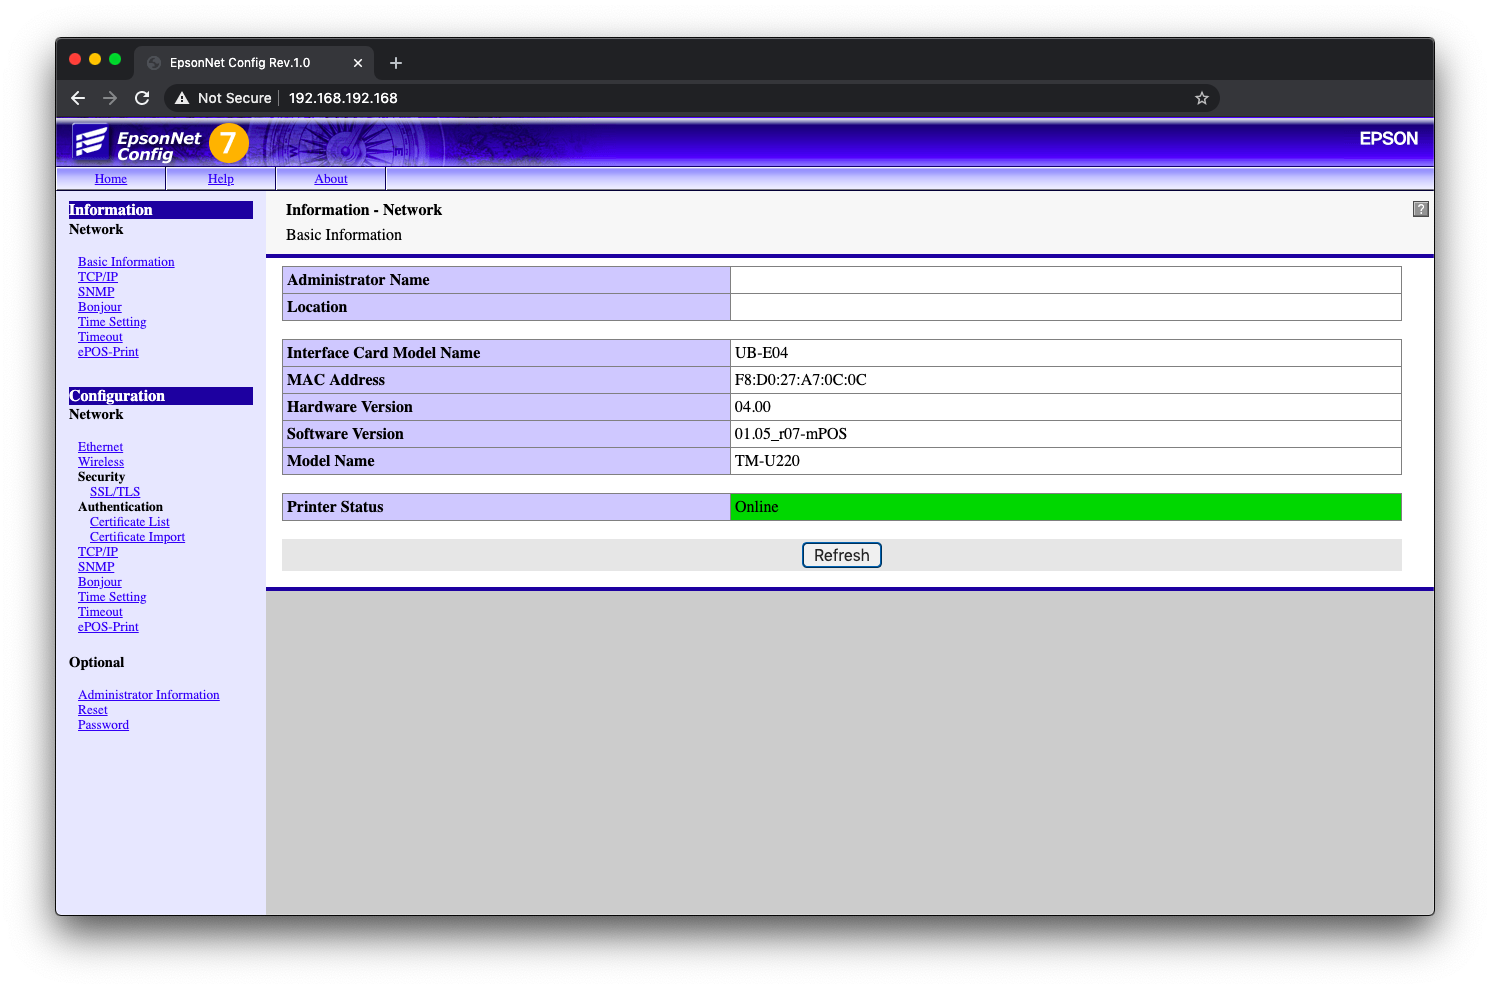
Task: Open SSL/TLS security settings
Action: pyautogui.click(x=115, y=492)
